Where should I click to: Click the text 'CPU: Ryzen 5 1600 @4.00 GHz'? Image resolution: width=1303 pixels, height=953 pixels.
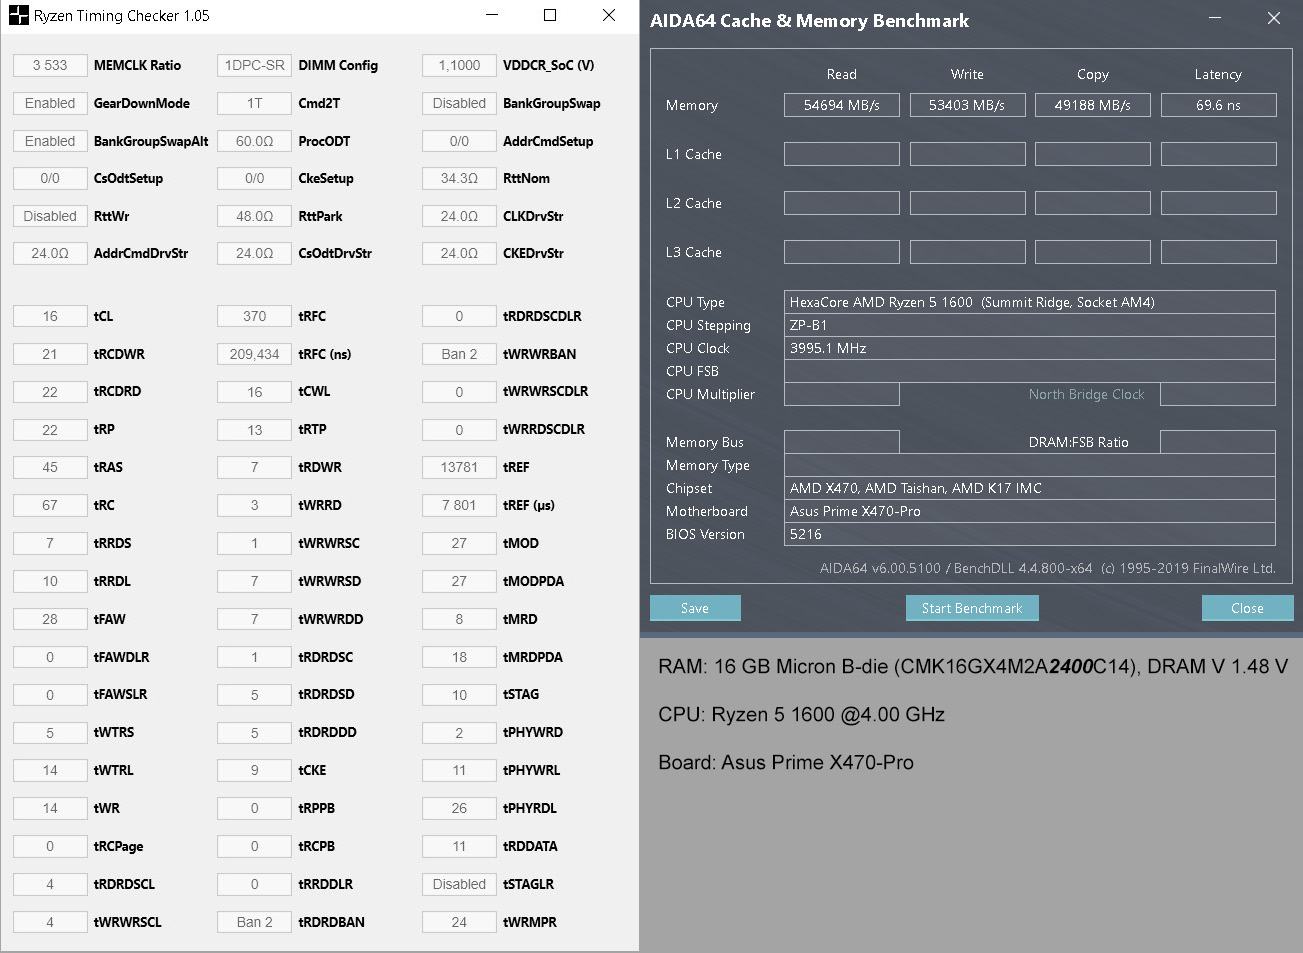point(801,715)
